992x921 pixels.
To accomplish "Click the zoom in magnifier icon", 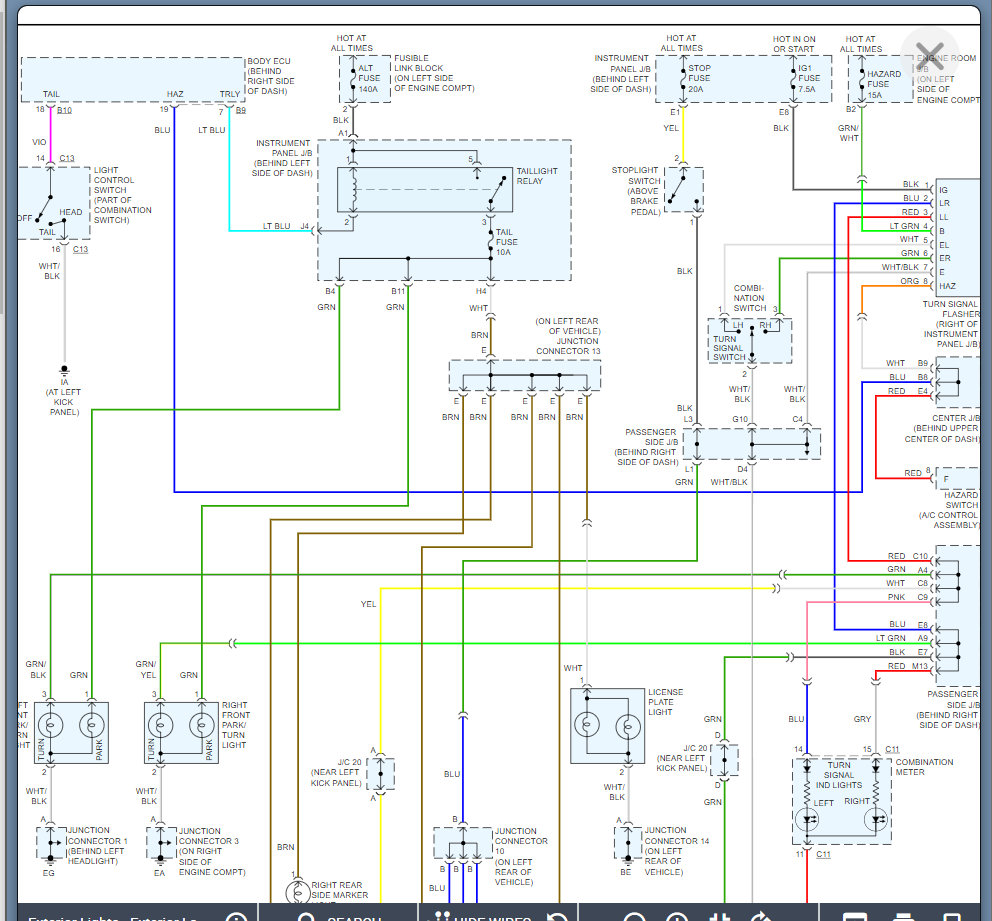I will 677,917.
